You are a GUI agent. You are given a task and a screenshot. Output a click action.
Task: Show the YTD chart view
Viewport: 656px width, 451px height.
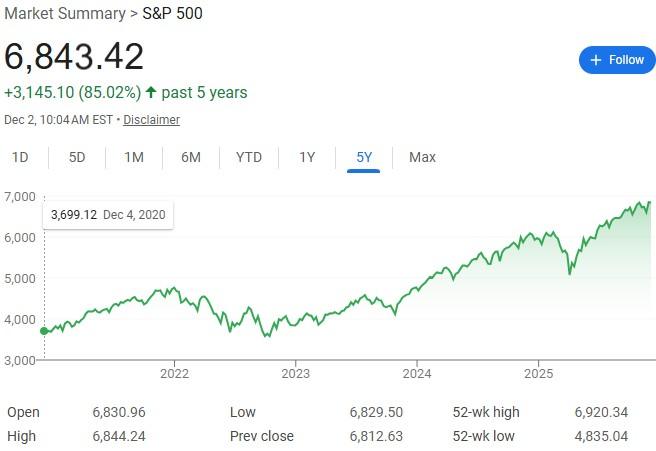pos(249,157)
